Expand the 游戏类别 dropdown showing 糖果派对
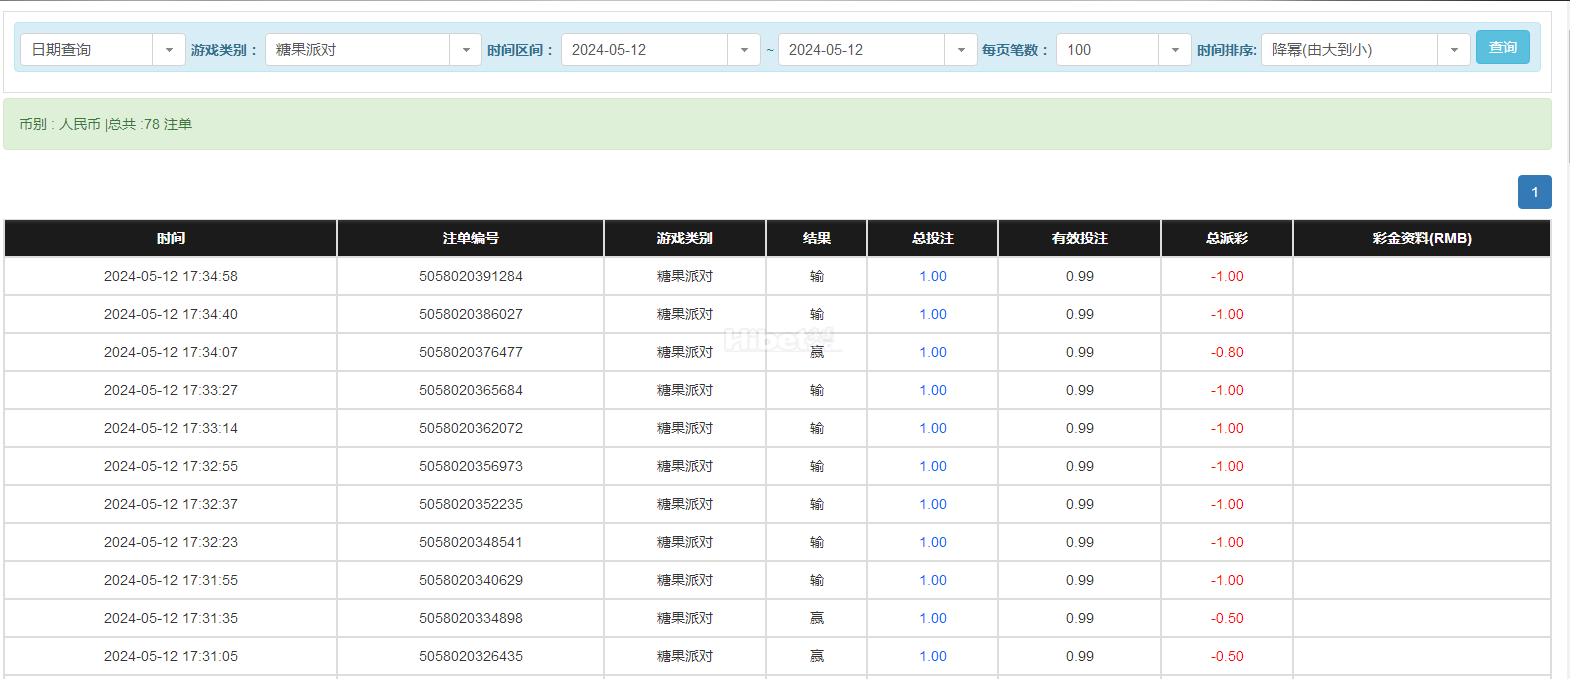Image resolution: width=1570 pixels, height=679 pixels. (x=373, y=50)
